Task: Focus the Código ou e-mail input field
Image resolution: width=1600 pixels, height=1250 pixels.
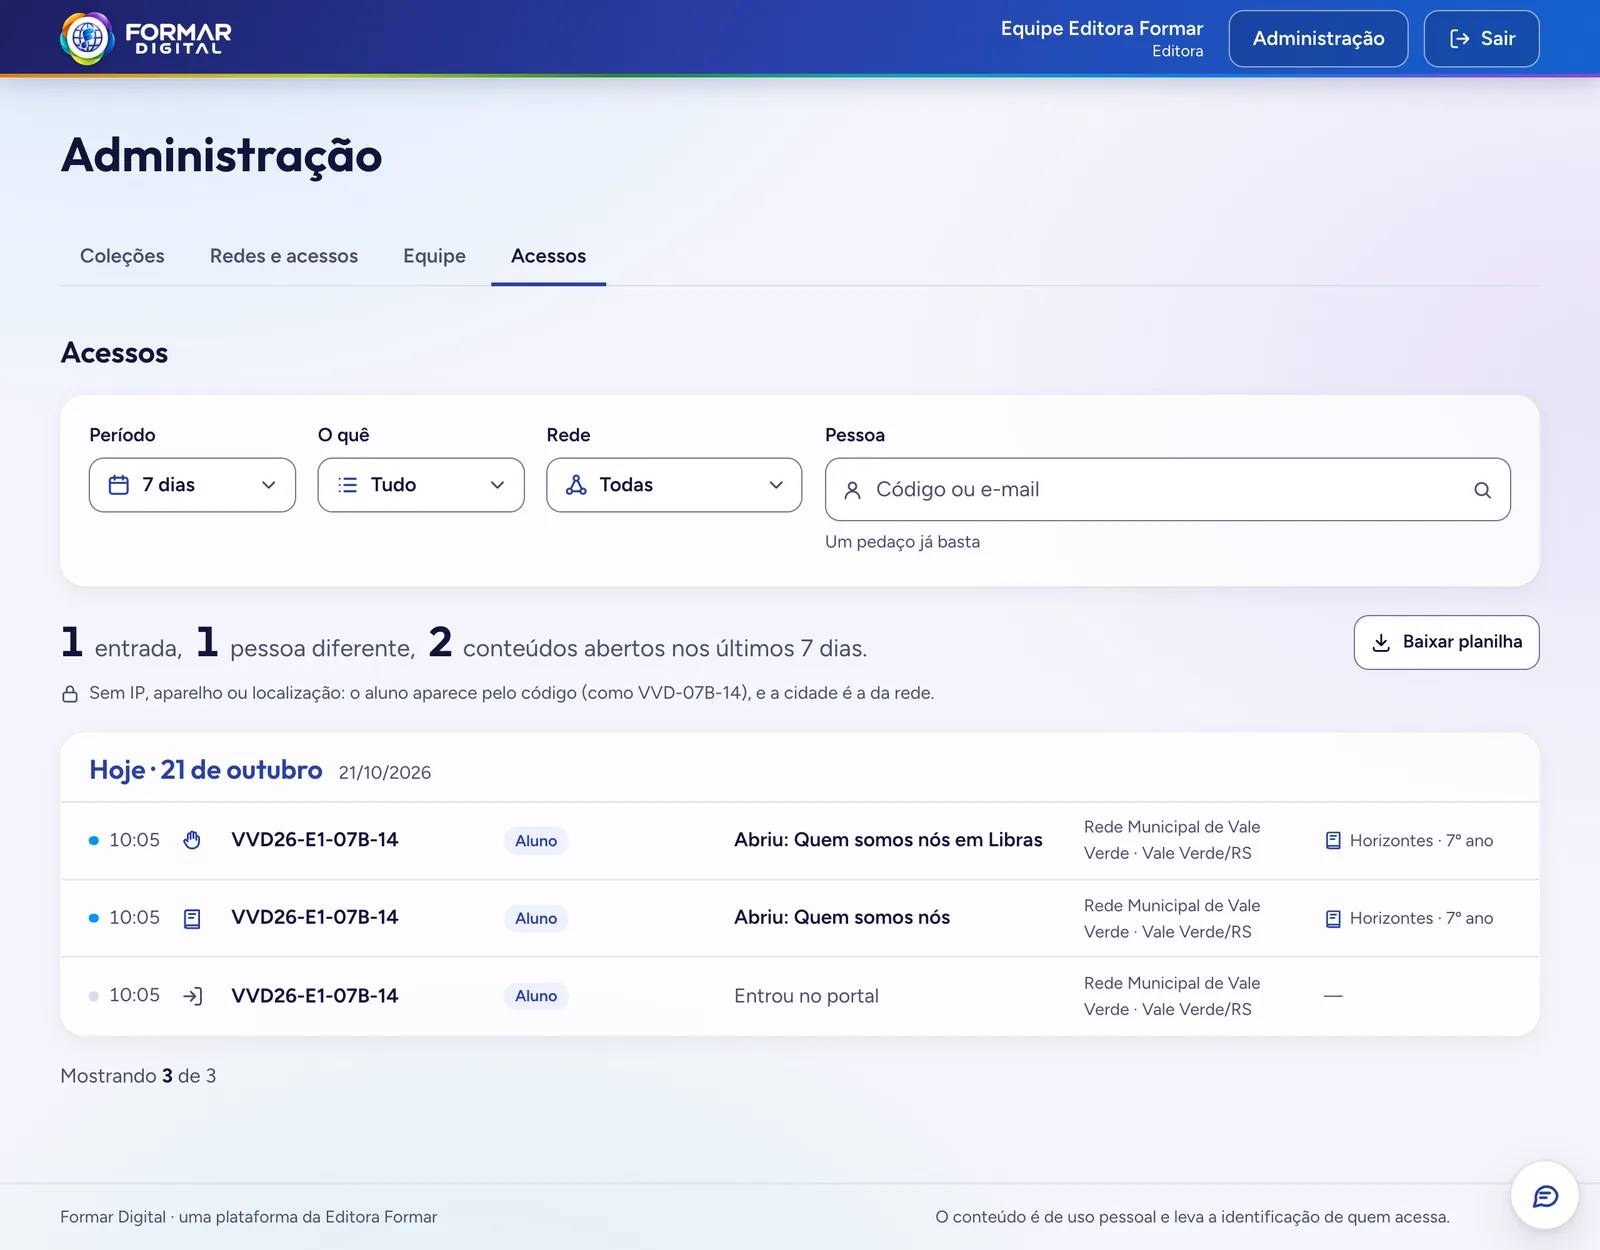Action: (x=1167, y=490)
